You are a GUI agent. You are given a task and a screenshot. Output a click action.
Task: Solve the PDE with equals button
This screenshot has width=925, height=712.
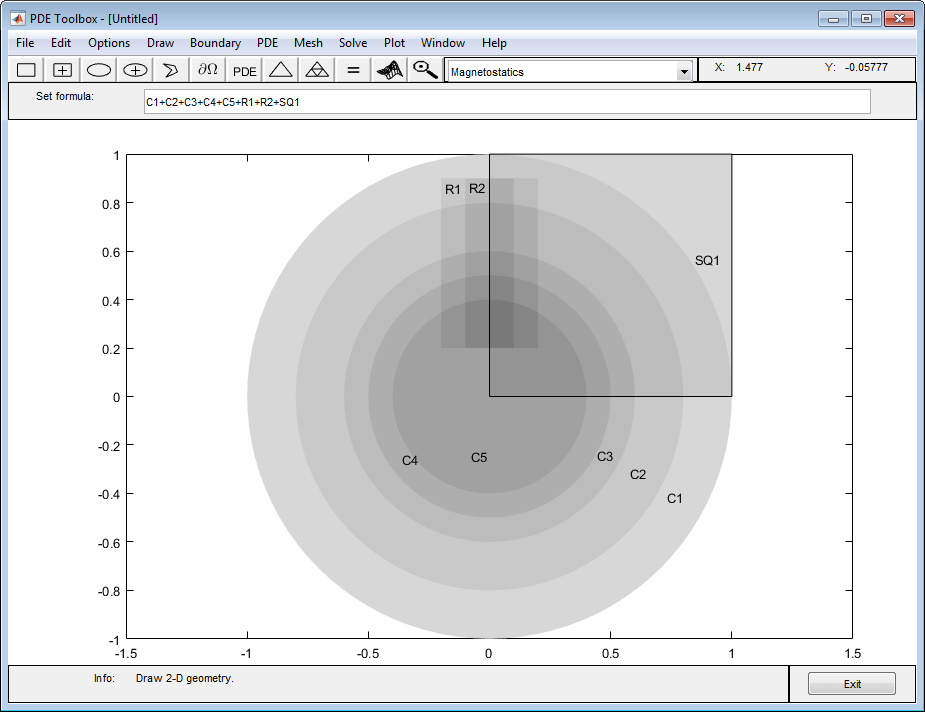353,70
